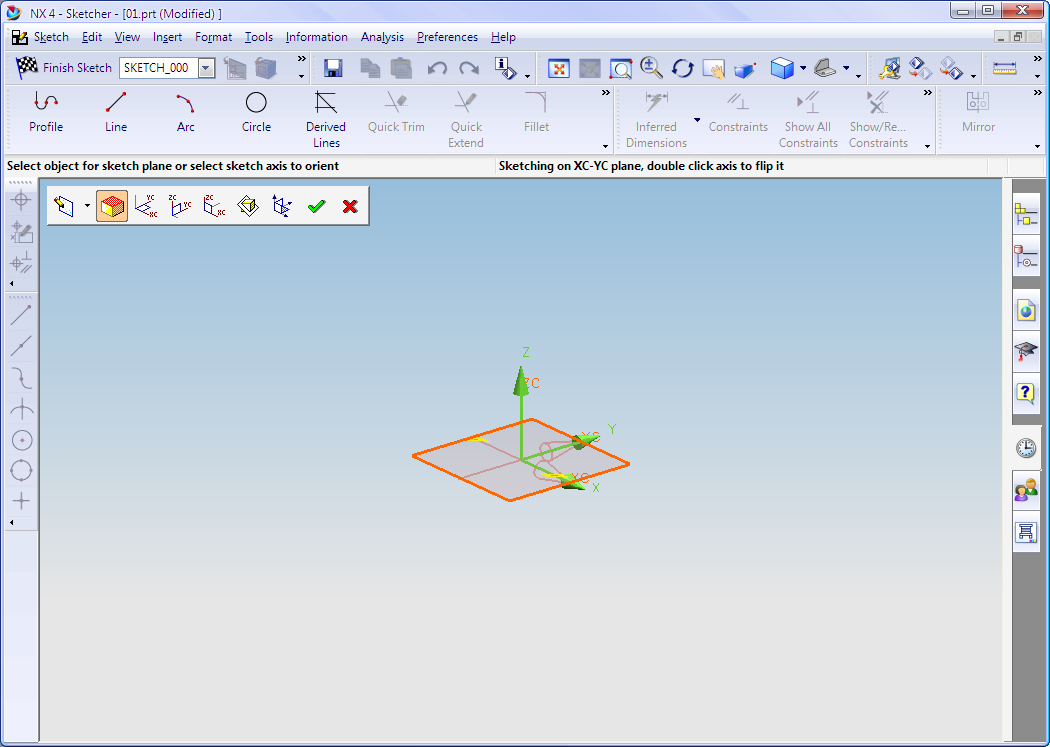
Task: Open the Internet Explorer side tab
Action: pyautogui.click(x=1026, y=310)
